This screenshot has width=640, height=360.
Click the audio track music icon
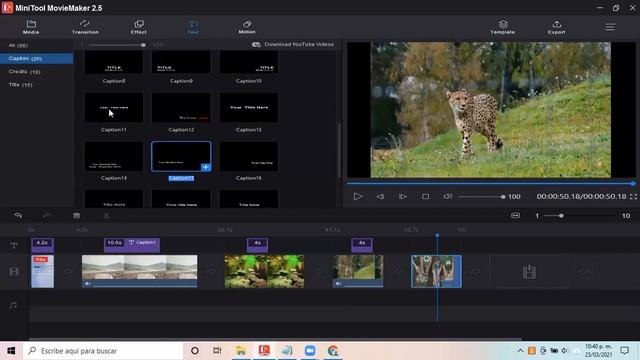tap(13, 305)
